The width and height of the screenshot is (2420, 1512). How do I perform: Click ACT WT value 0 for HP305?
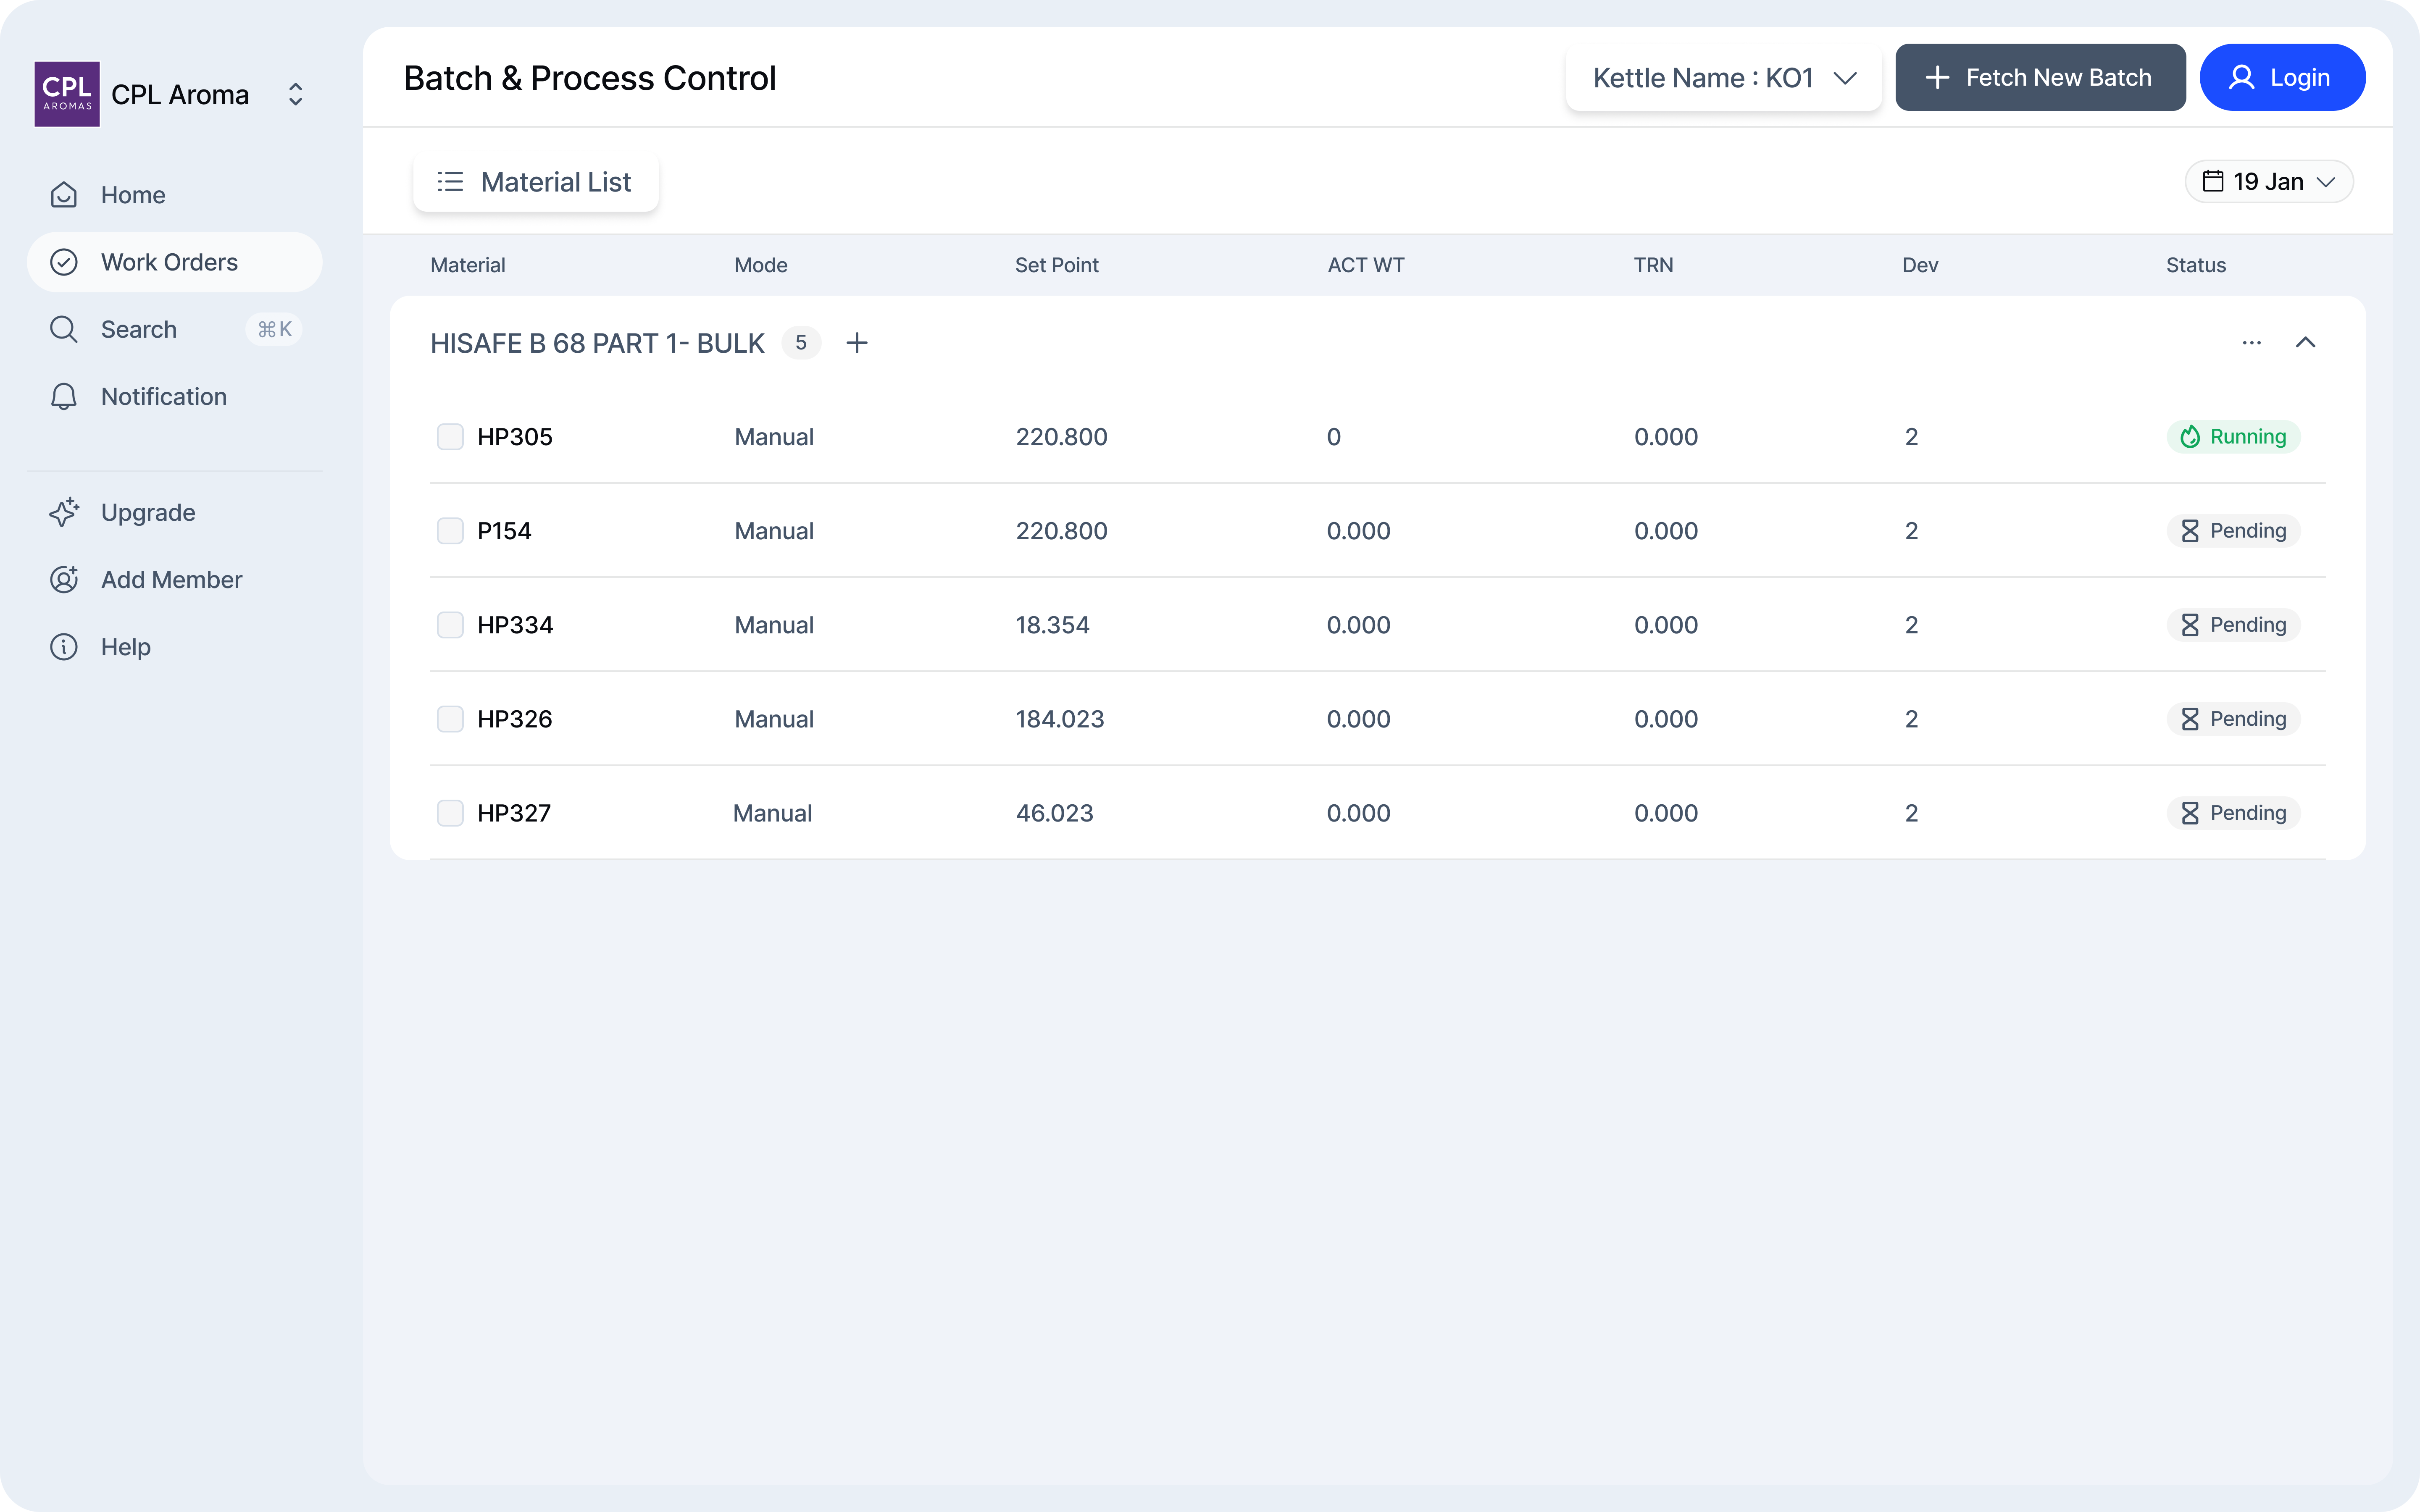pos(1334,437)
